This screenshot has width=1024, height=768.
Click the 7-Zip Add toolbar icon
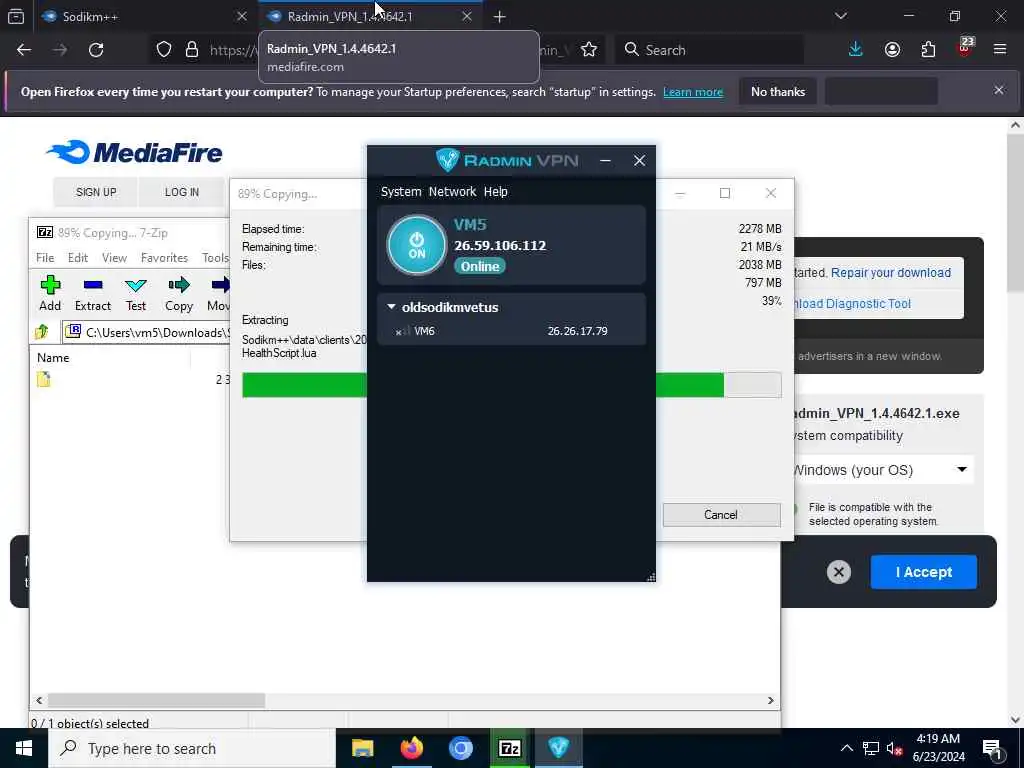(x=50, y=293)
